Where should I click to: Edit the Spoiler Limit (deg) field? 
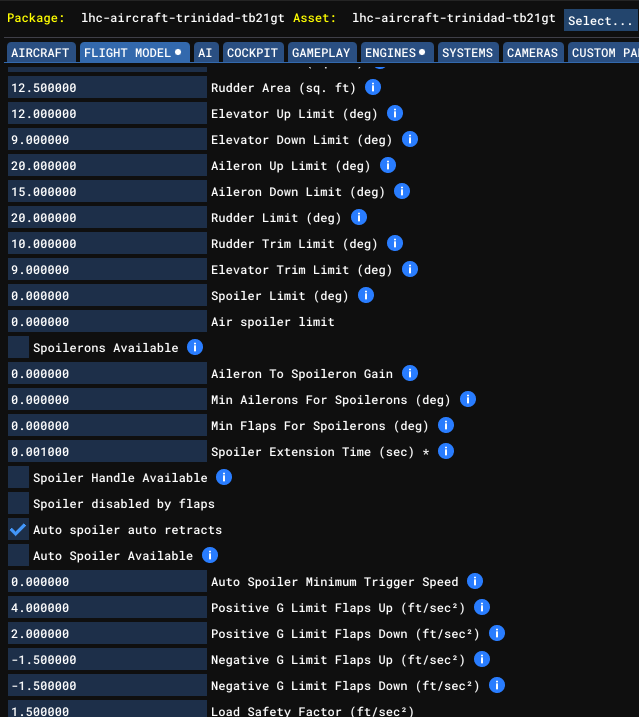[x=107, y=296]
